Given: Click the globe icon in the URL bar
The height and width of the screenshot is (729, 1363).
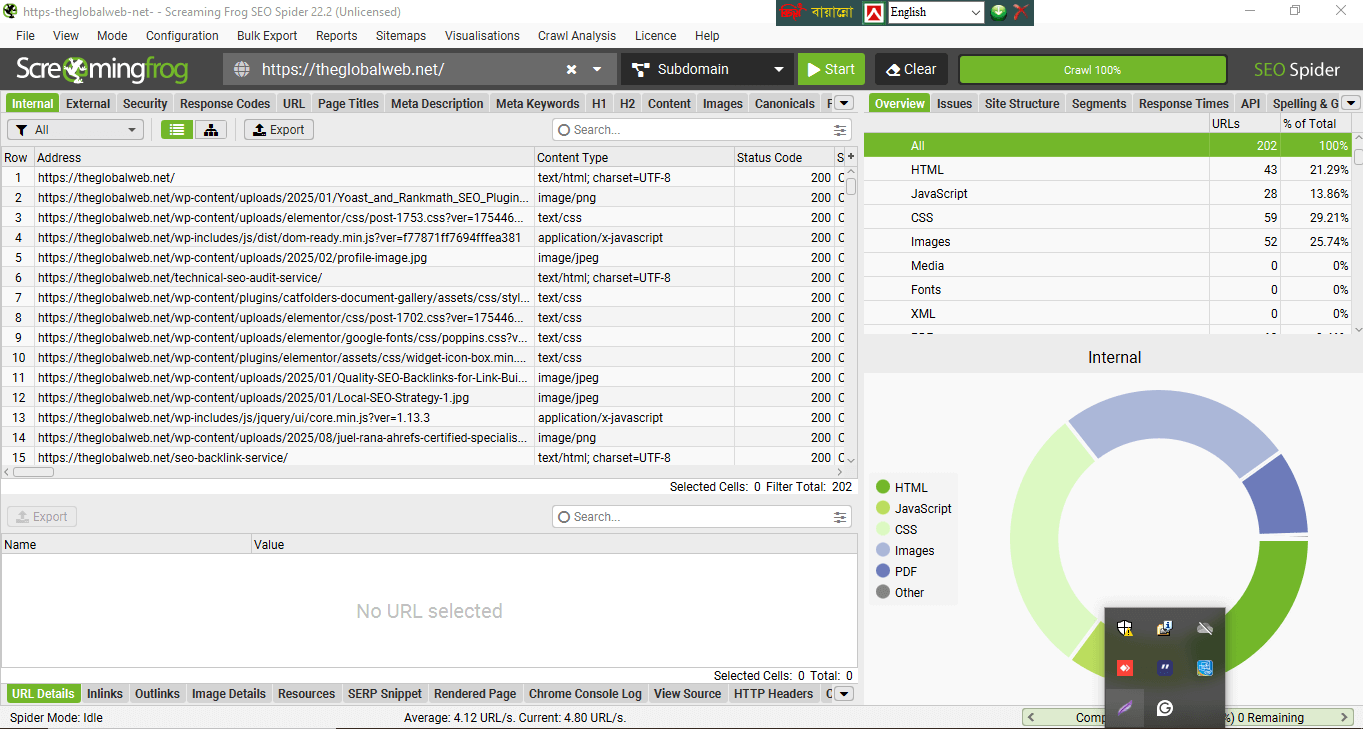Looking at the screenshot, I should [240, 69].
